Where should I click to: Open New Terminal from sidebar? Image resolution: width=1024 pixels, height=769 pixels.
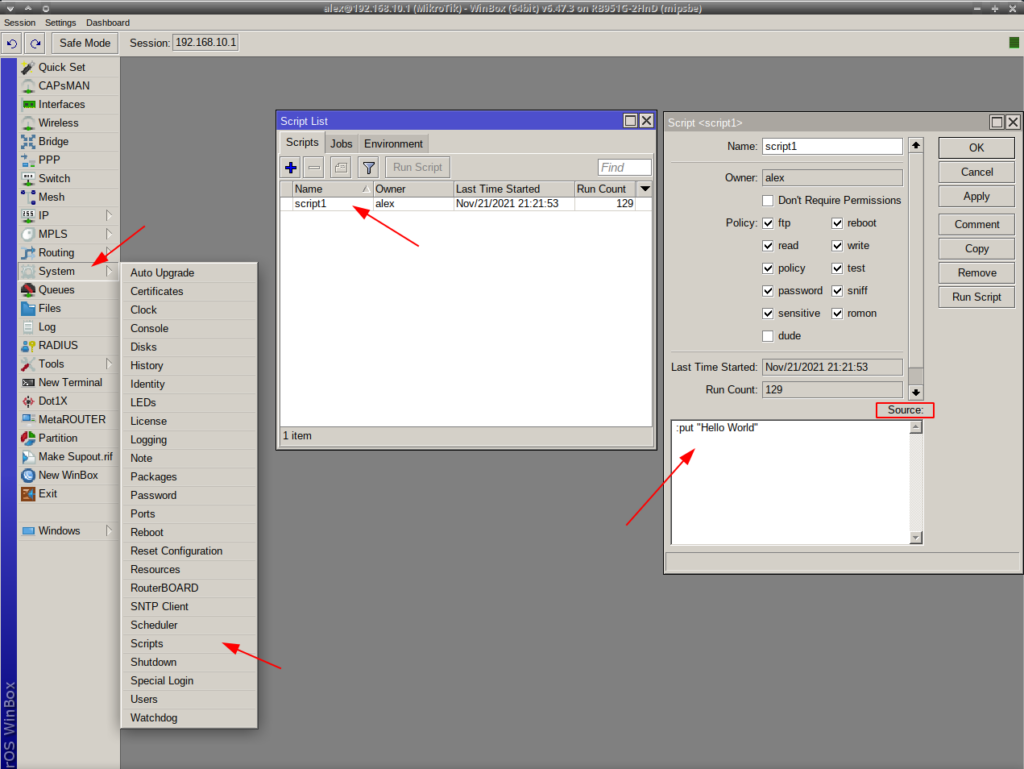pyautogui.click(x=69, y=382)
